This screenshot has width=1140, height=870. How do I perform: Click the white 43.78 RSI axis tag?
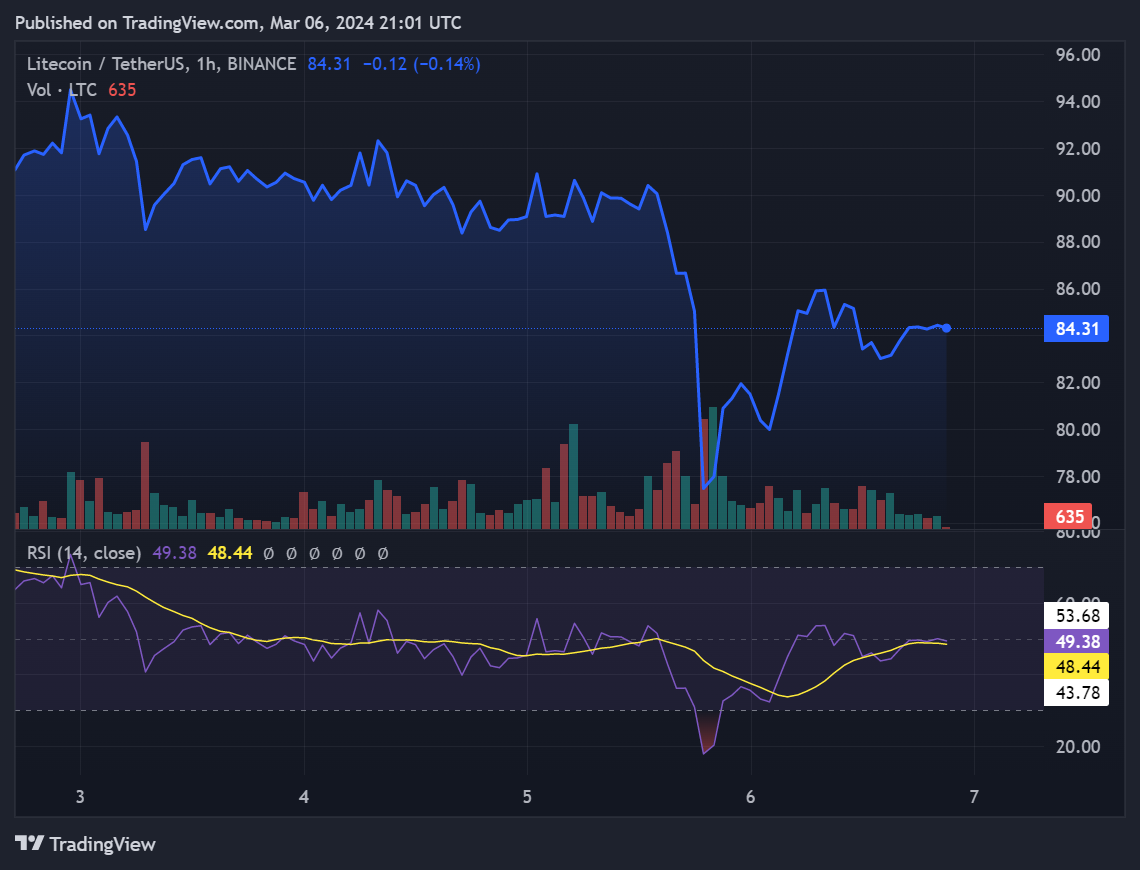tap(1075, 691)
